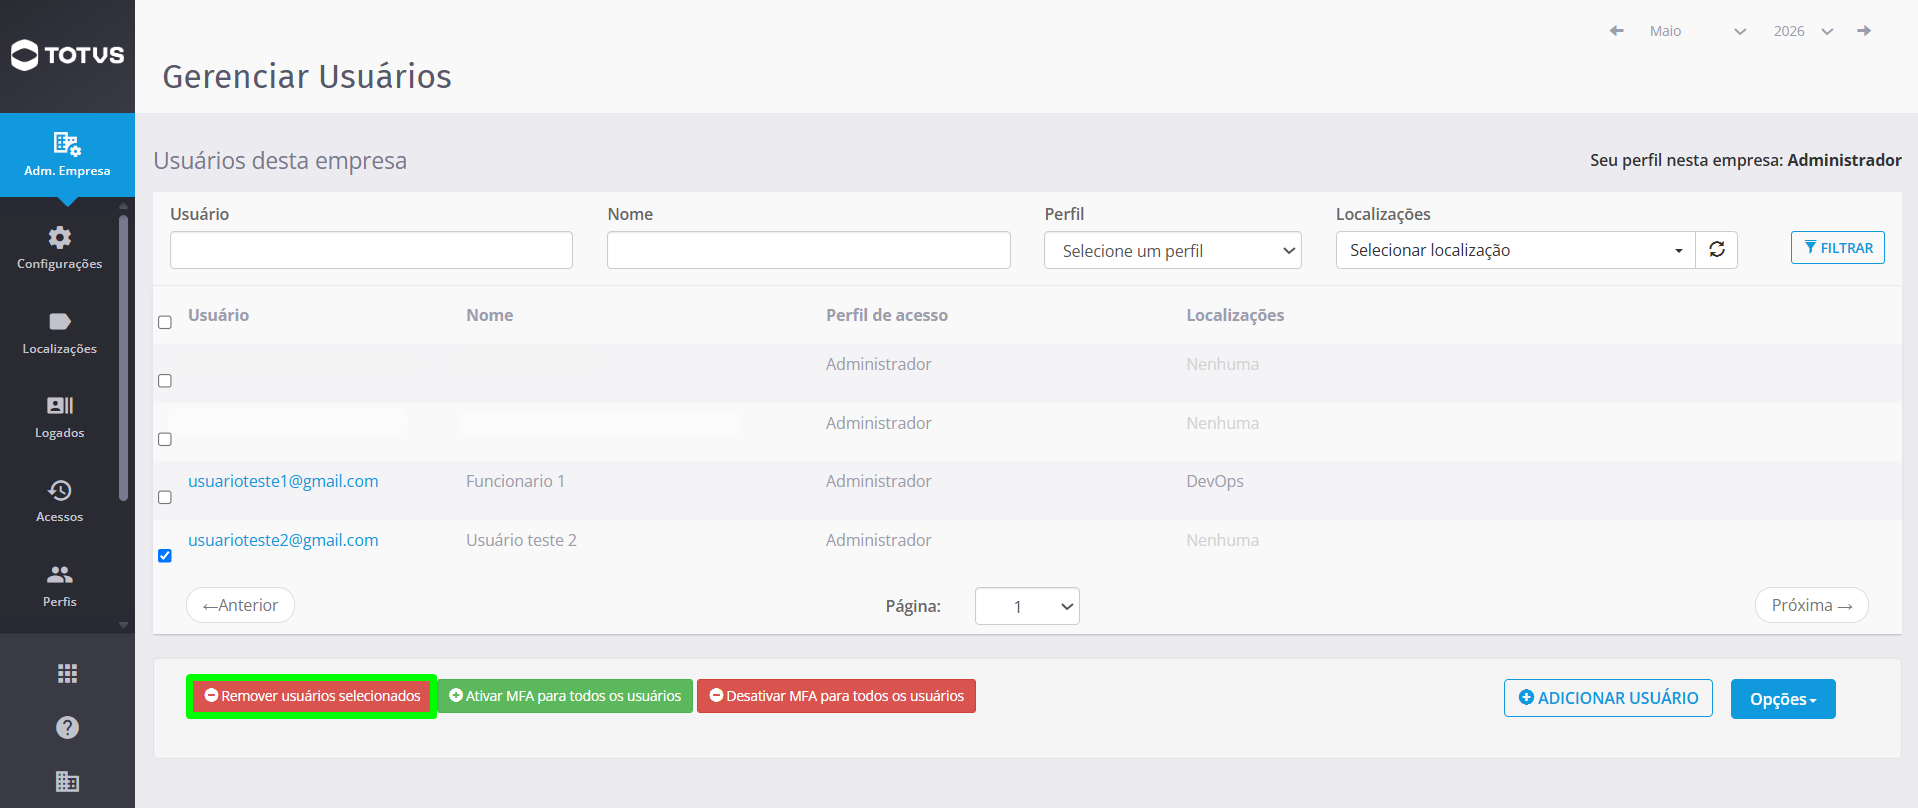Open the apps grid icon in sidebar

tap(67, 673)
